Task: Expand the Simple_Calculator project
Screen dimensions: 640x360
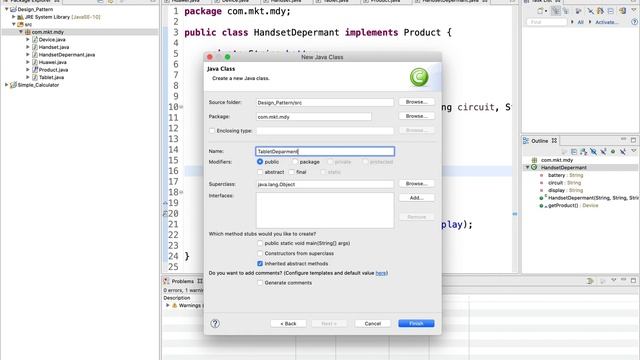Action: 7,85
